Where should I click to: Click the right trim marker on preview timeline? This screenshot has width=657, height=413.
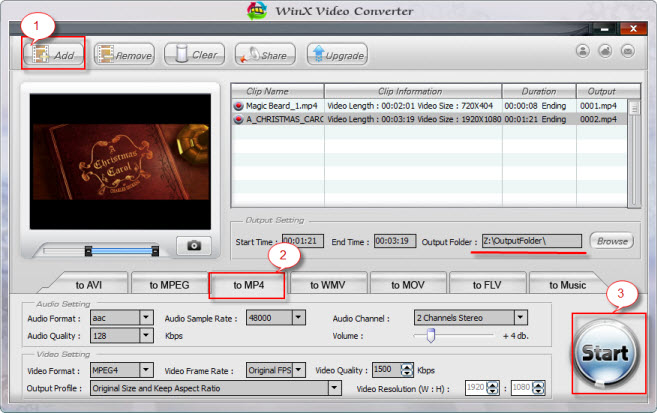point(155,250)
